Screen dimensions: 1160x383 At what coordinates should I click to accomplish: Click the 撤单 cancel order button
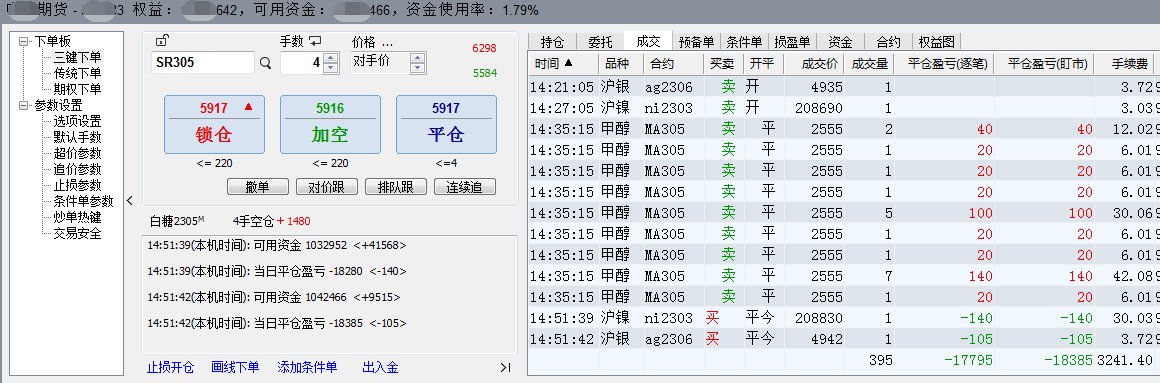point(257,187)
